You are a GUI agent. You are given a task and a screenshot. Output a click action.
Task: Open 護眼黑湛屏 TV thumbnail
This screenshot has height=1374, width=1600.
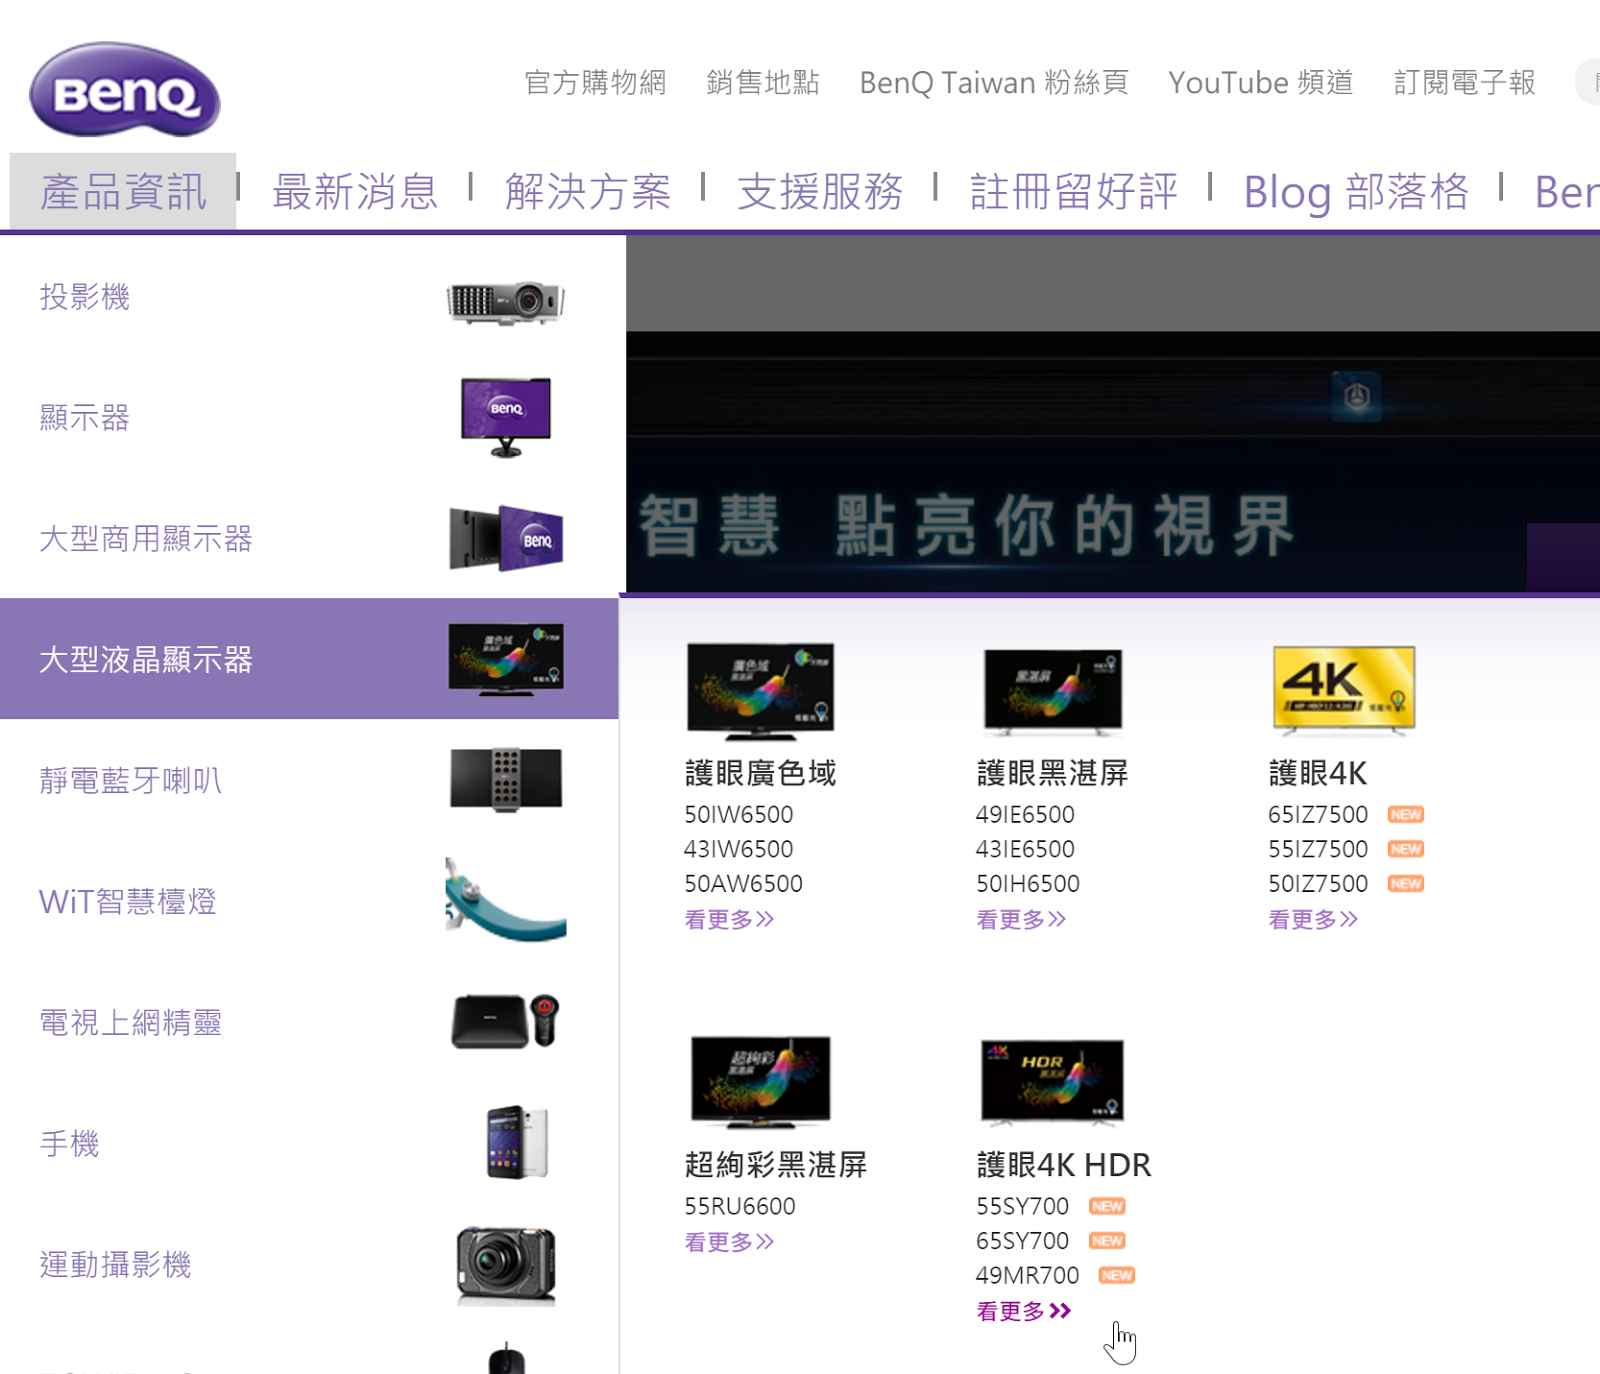(1053, 691)
